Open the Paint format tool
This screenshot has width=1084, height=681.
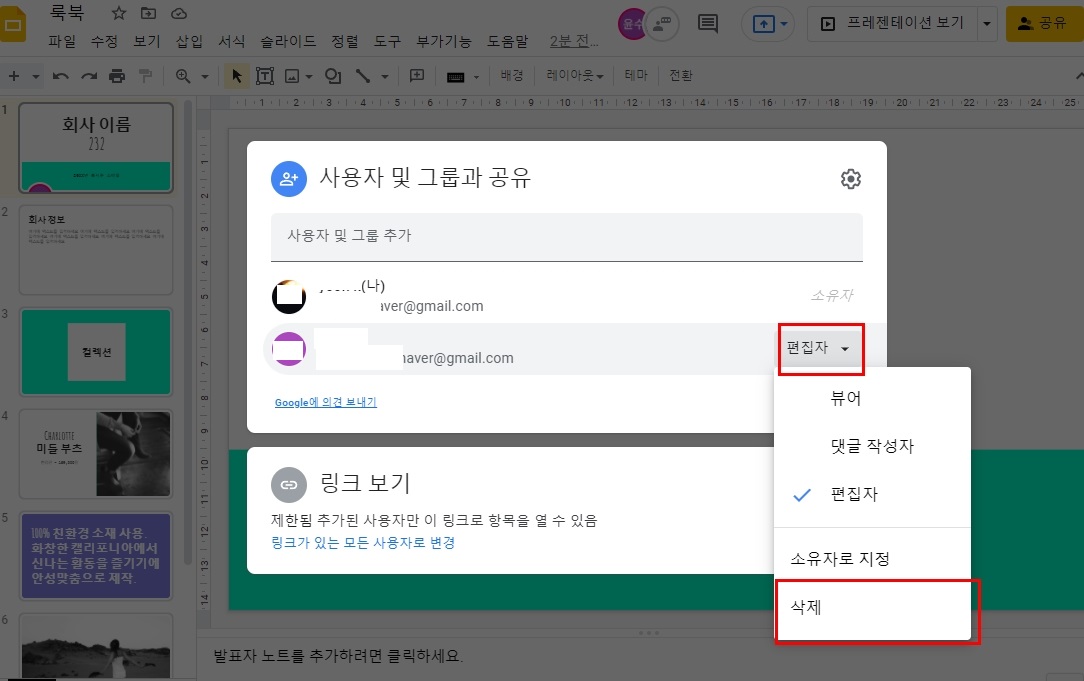pos(144,75)
